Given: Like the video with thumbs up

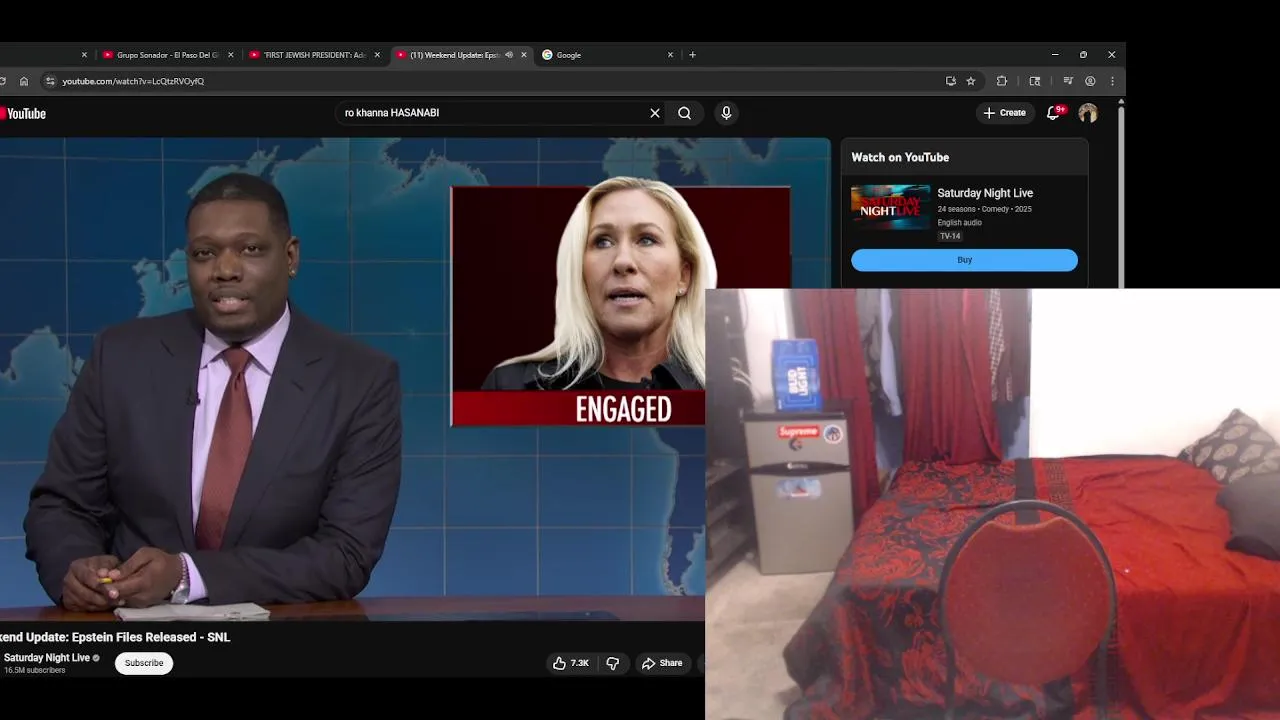Looking at the screenshot, I should 570,663.
